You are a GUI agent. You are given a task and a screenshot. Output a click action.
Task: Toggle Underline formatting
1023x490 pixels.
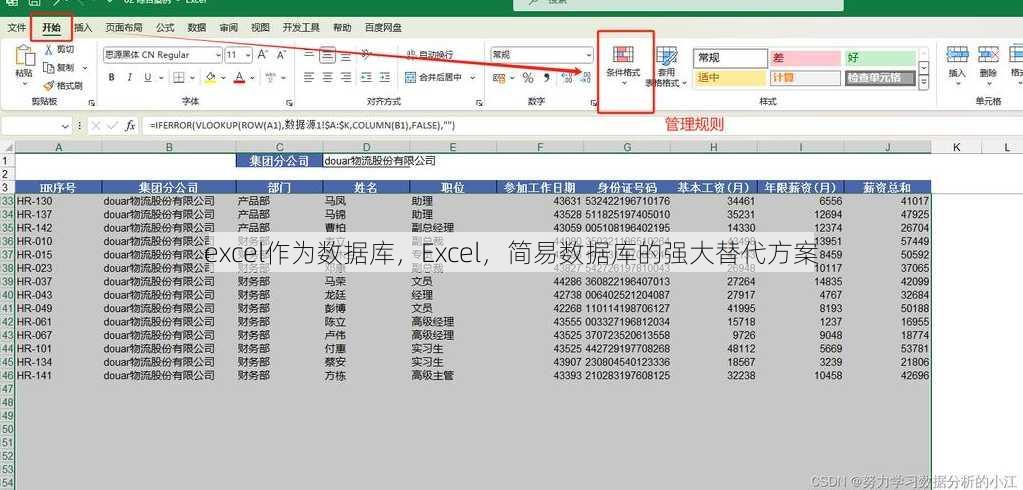tap(147, 78)
